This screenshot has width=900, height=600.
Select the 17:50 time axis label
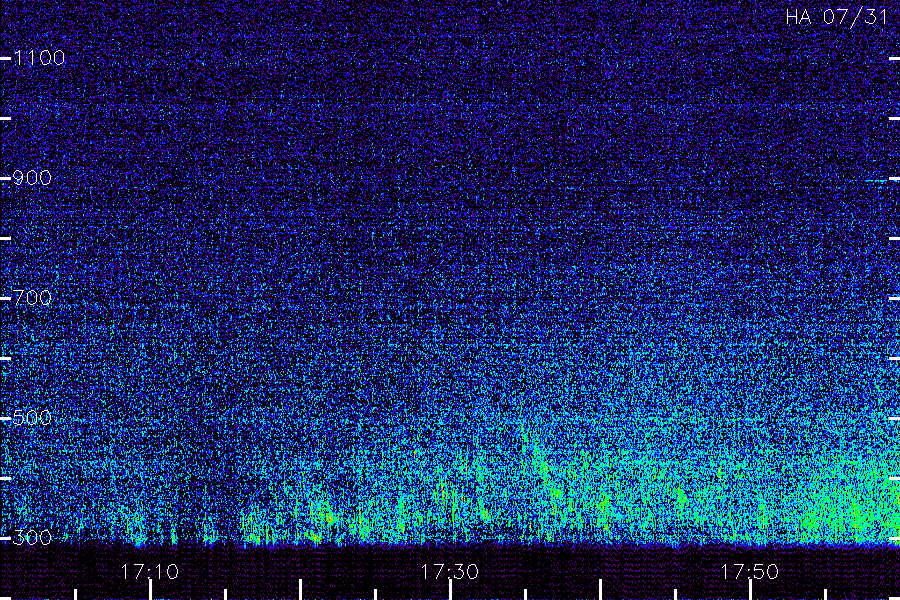point(750,572)
